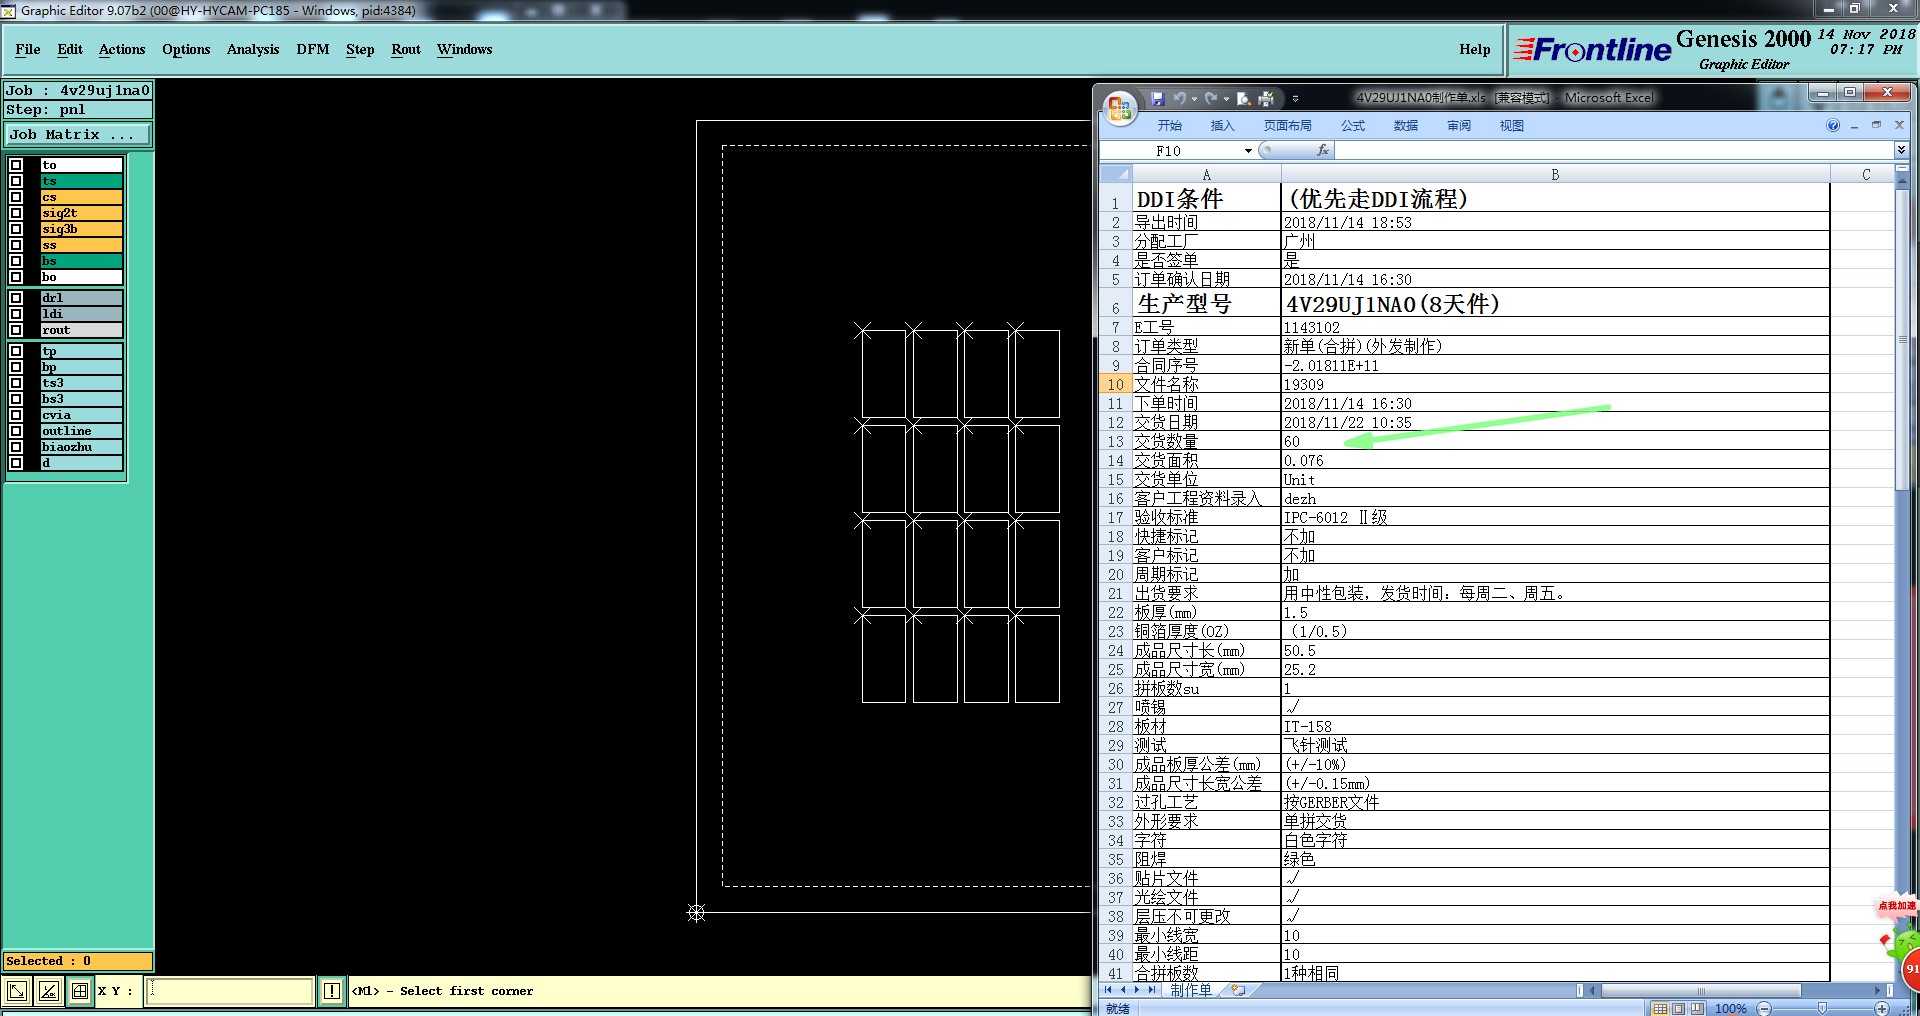Switch to Normal view in Excel status bar
1920x1016 pixels.
click(x=1660, y=1008)
